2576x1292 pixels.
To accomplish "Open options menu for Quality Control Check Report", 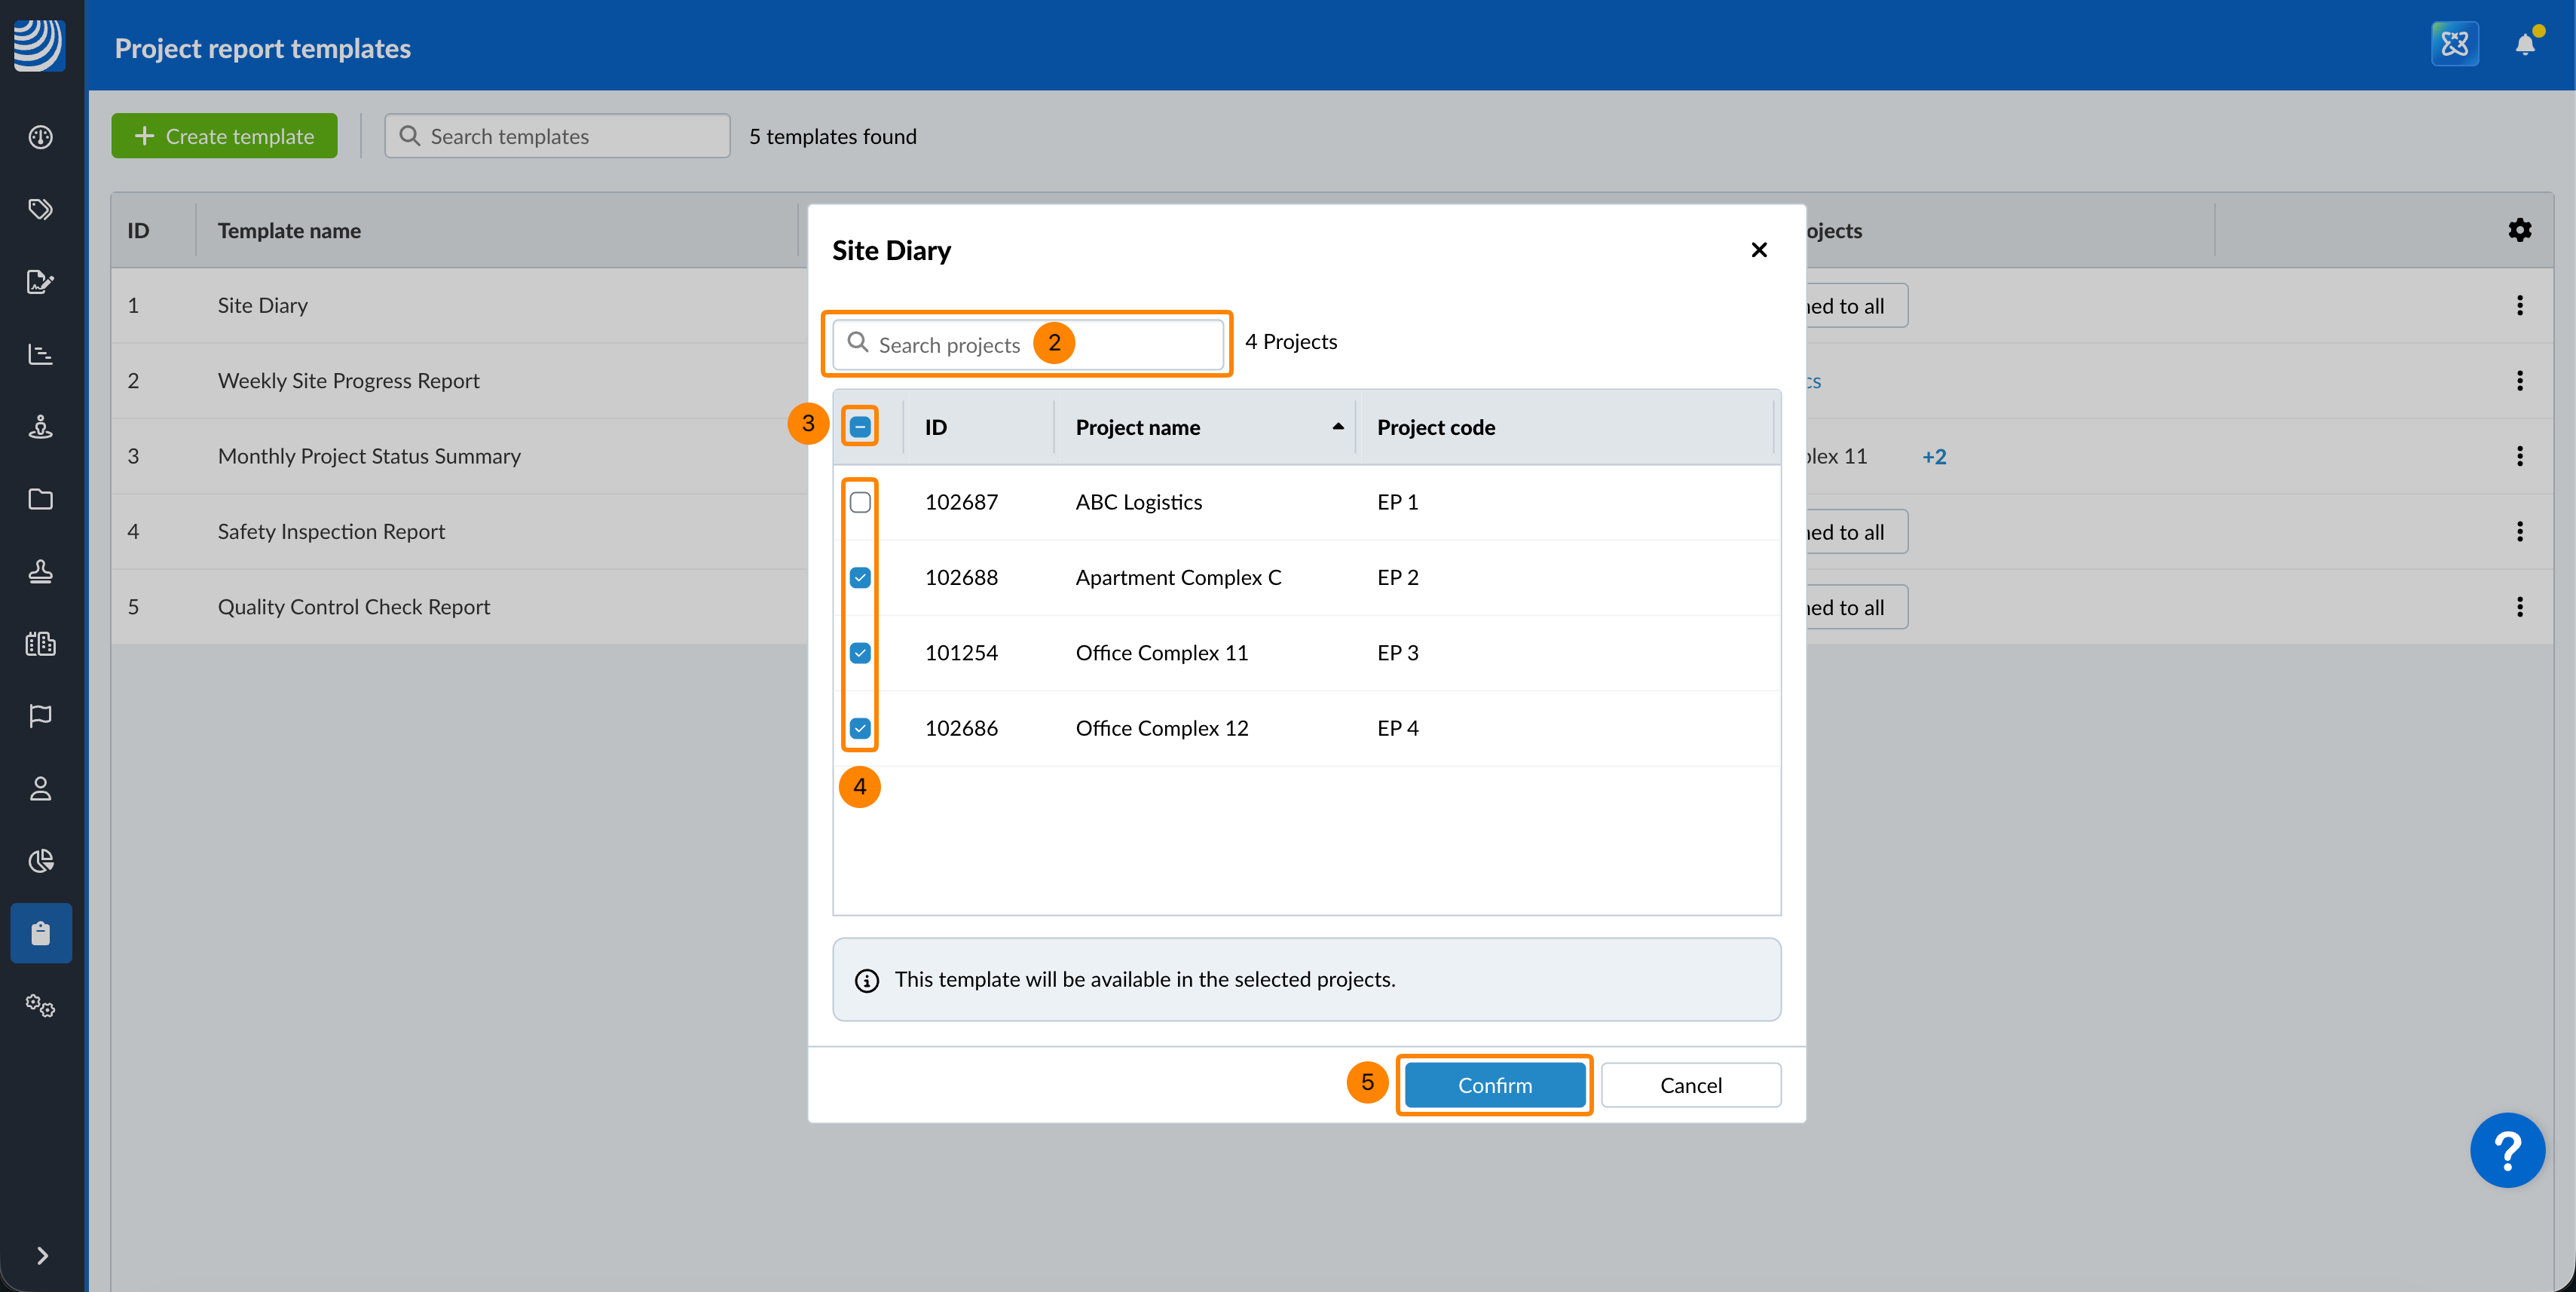I will point(2519,607).
